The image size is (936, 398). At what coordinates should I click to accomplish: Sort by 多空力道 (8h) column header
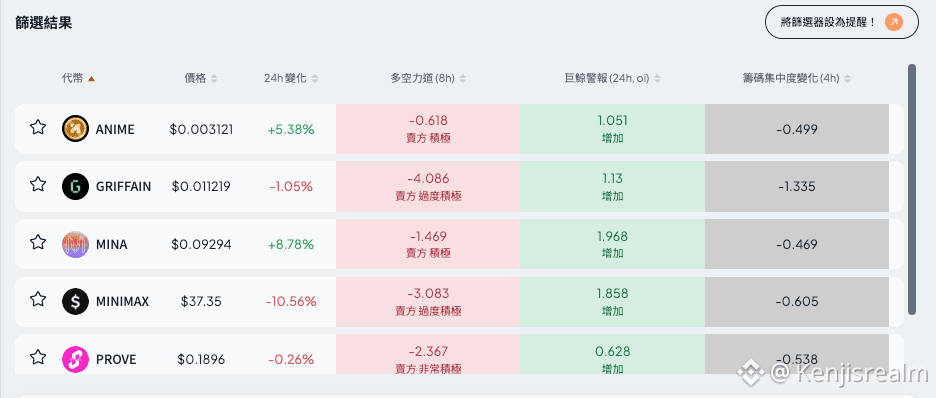point(428,78)
